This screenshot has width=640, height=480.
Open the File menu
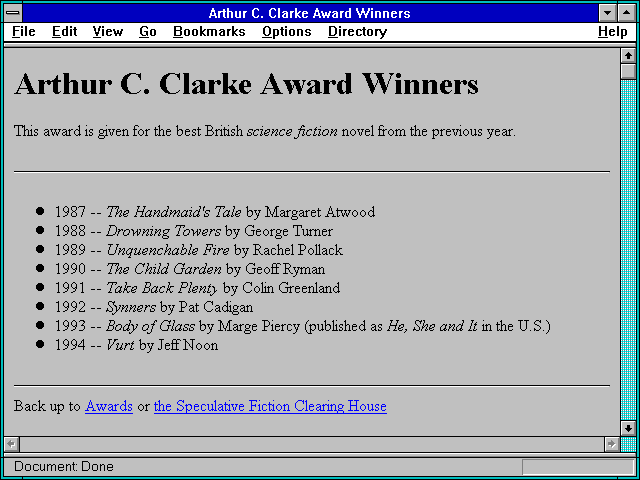pos(24,32)
